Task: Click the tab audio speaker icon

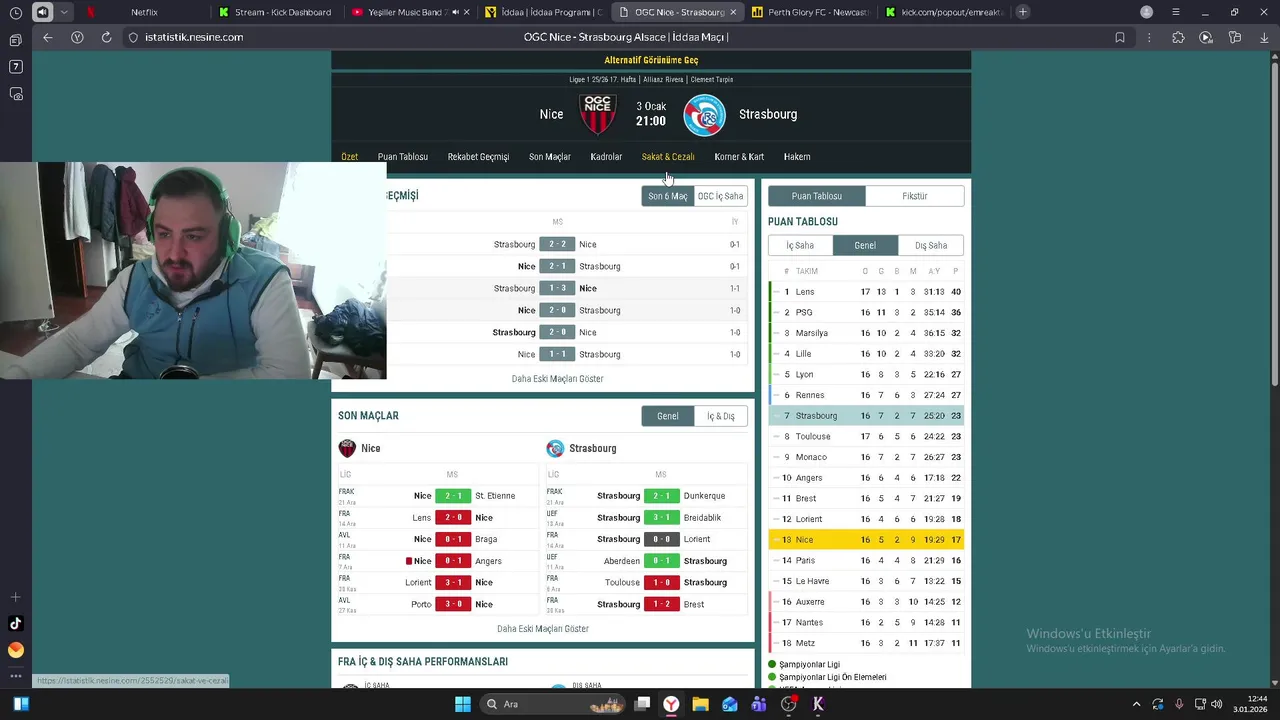Action: coord(42,12)
